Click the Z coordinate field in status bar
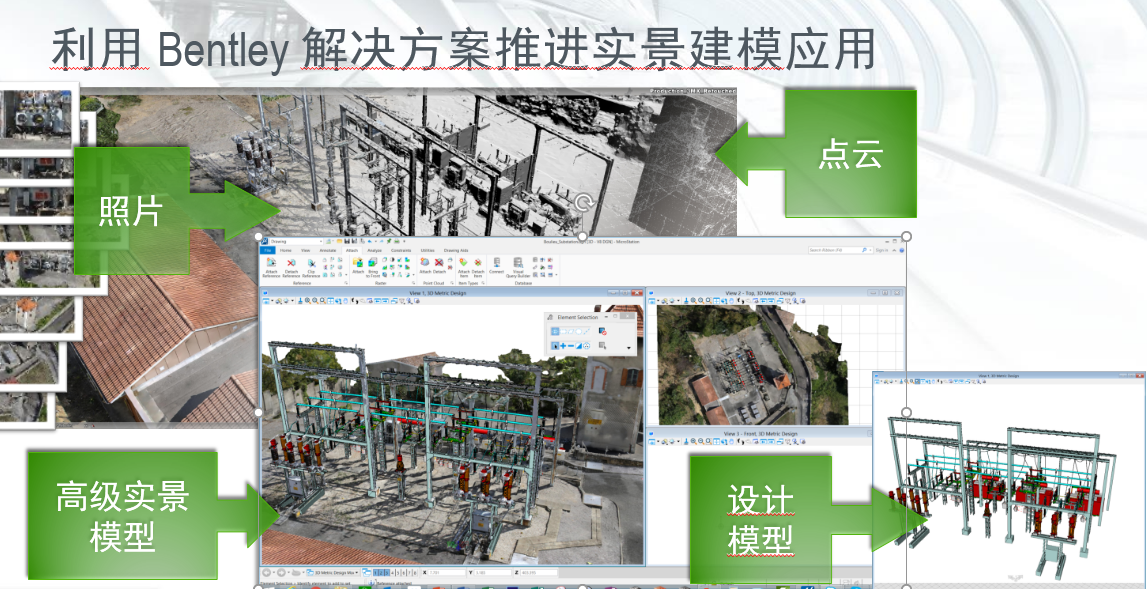 pyautogui.click(x=538, y=572)
